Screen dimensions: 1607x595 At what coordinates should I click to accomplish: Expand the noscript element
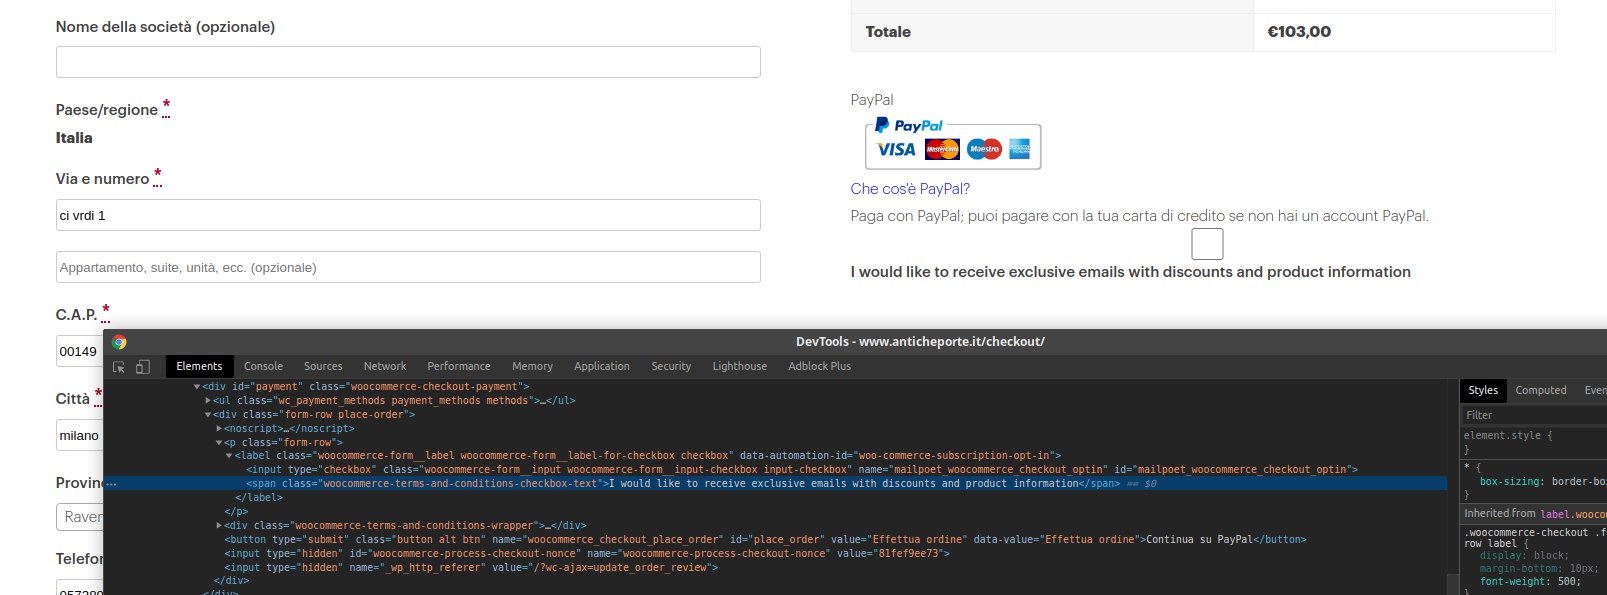click(219, 429)
